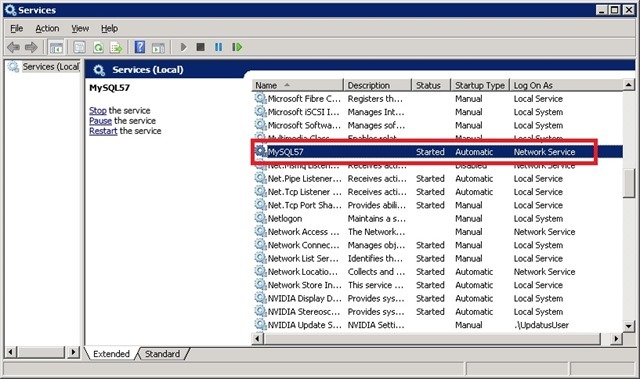Toggle Show/Hide Action Pane icon
640x379 pixels.
point(158,48)
